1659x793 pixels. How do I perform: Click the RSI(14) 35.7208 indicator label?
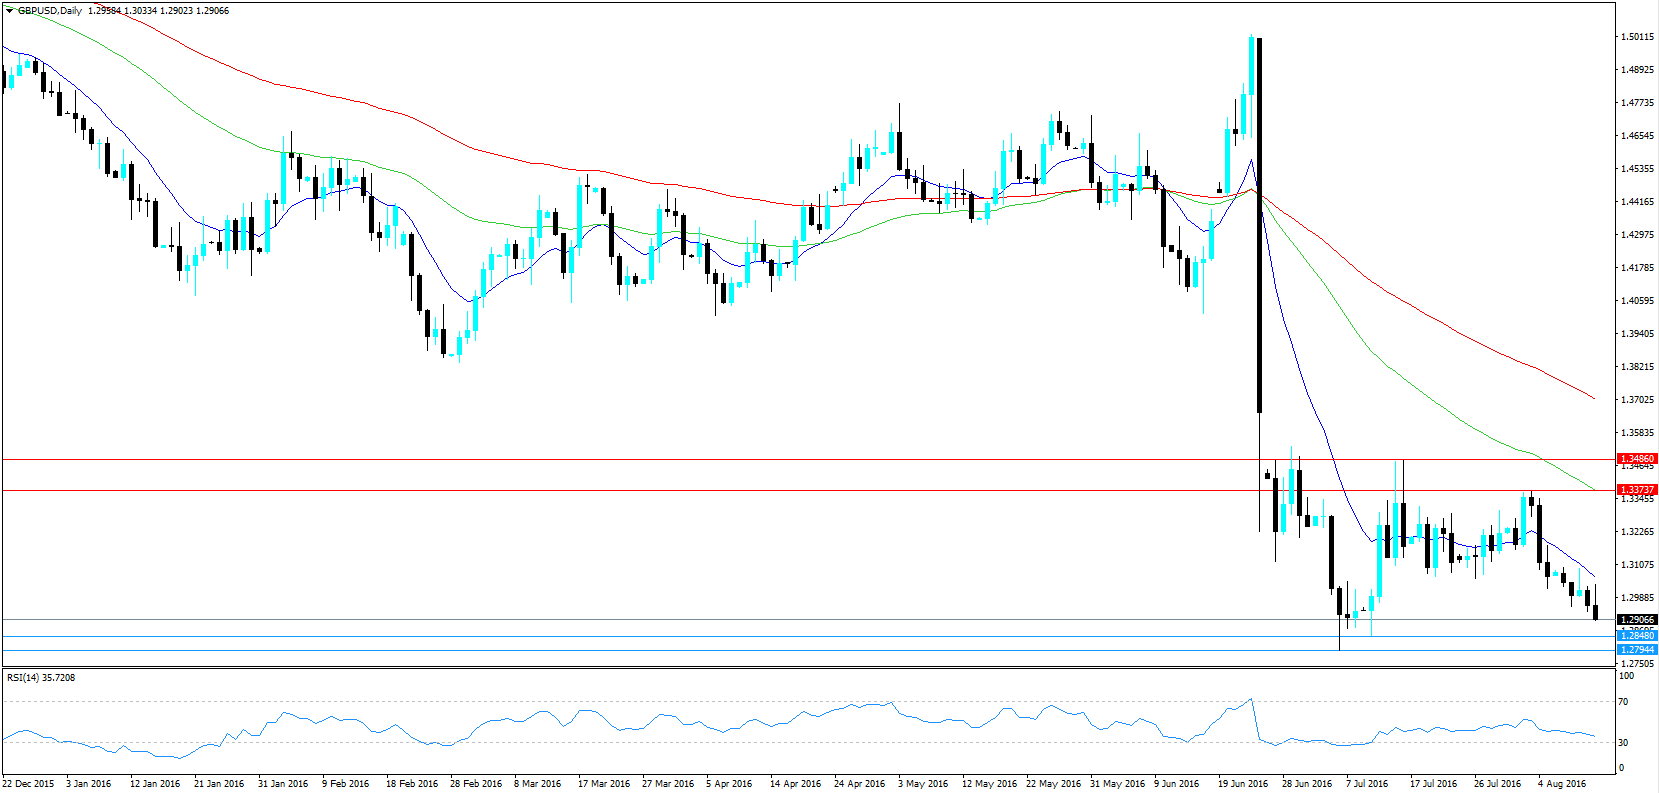click(41, 678)
